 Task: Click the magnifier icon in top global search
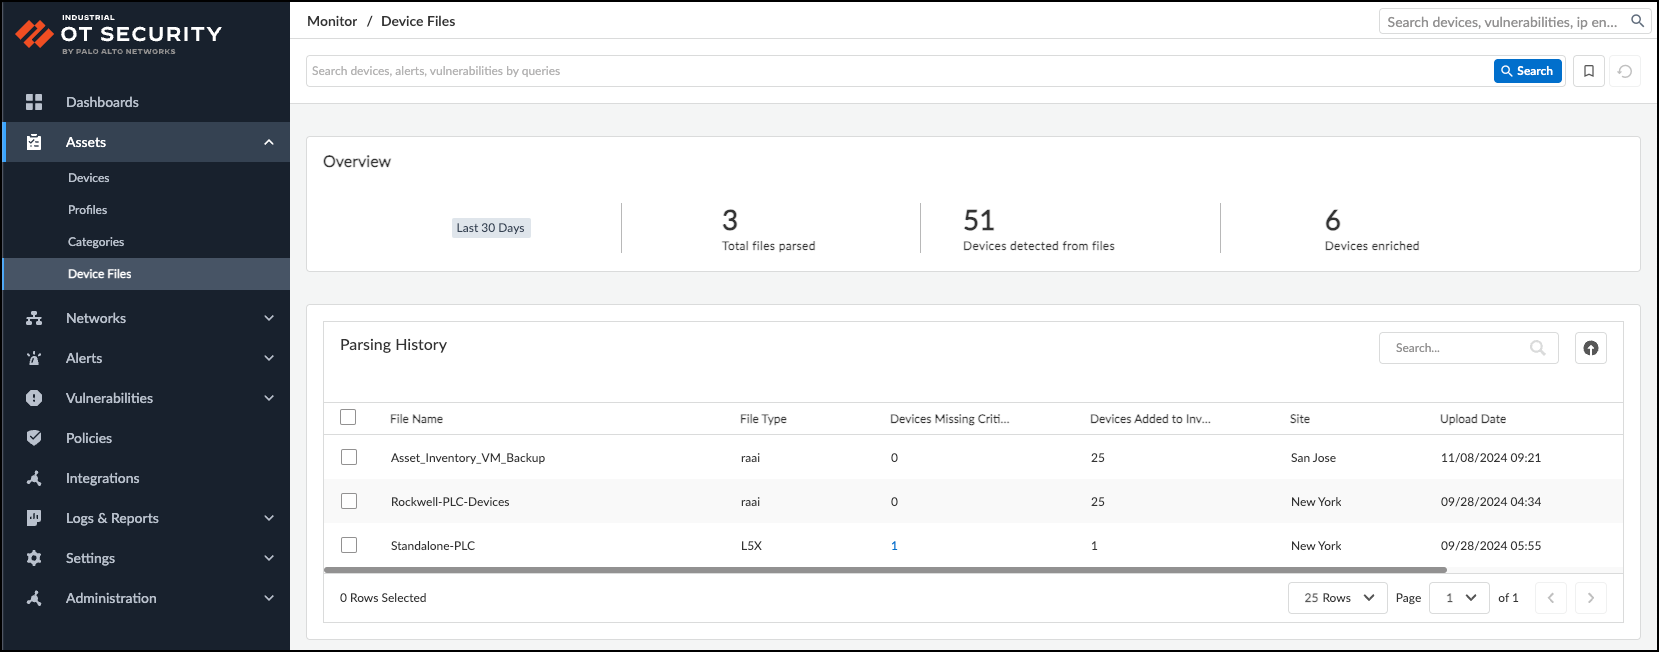1637,21
